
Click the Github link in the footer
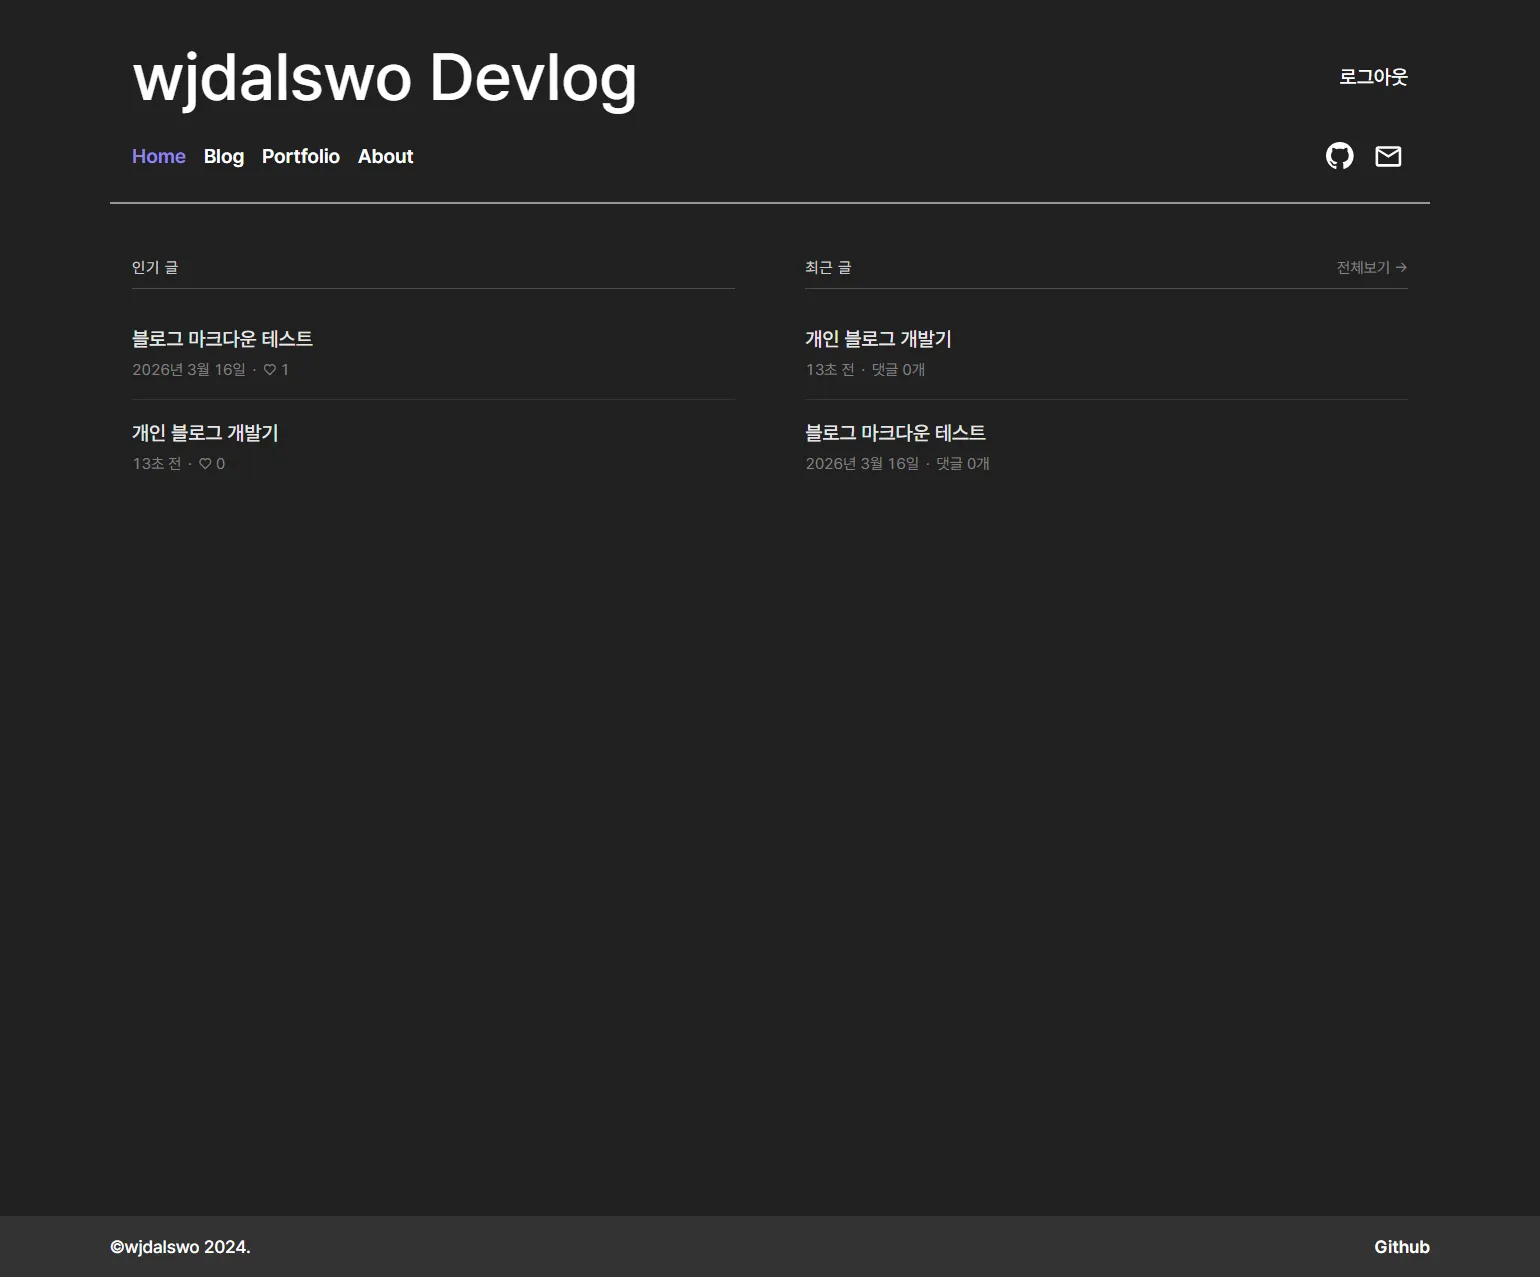click(x=1401, y=1247)
